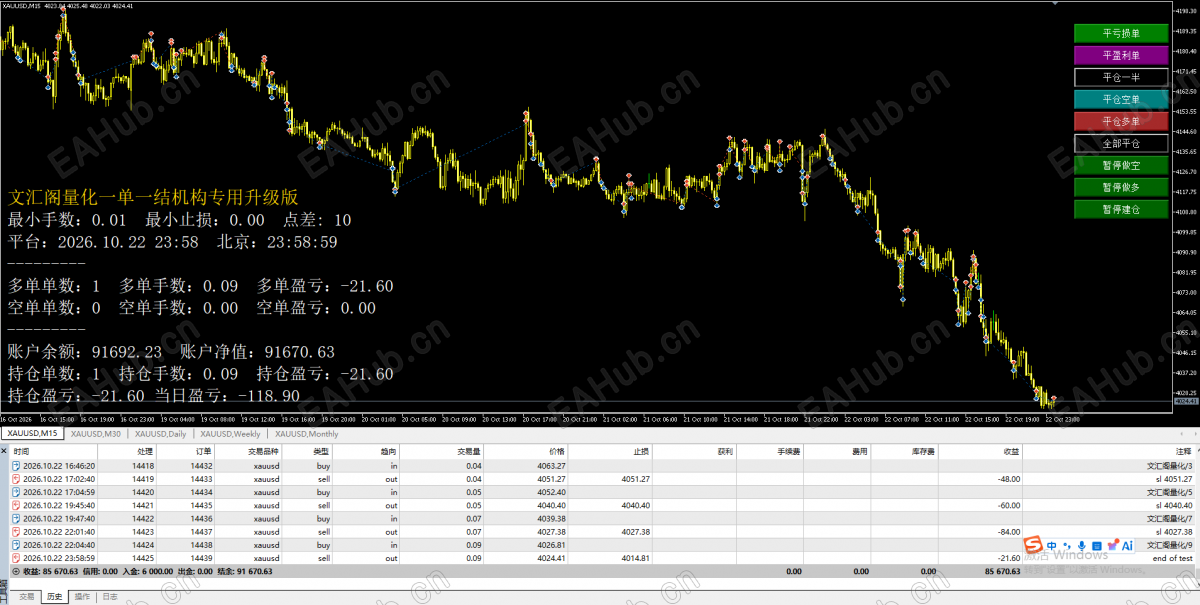This screenshot has width=1200, height=605.
Task: Open the XAUUSD,Daily chart tab
Action: click(x=162, y=434)
